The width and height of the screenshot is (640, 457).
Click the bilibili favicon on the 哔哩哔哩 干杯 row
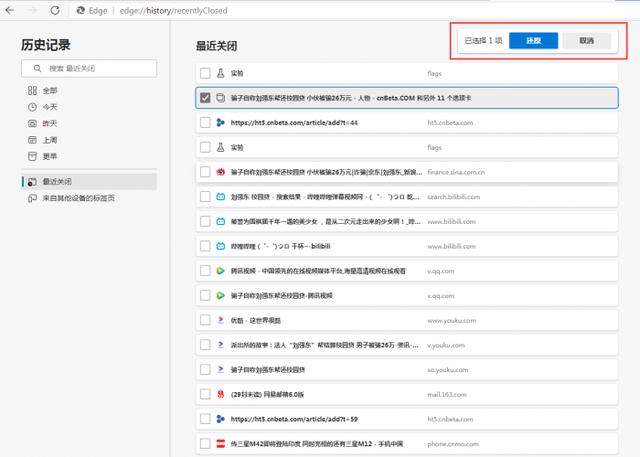click(220, 246)
